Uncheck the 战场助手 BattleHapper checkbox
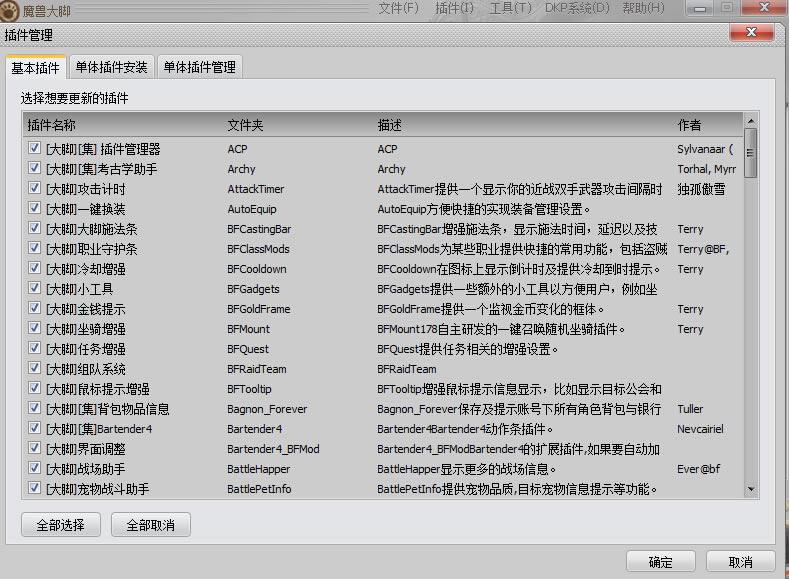The image size is (789, 579). (34, 468)
